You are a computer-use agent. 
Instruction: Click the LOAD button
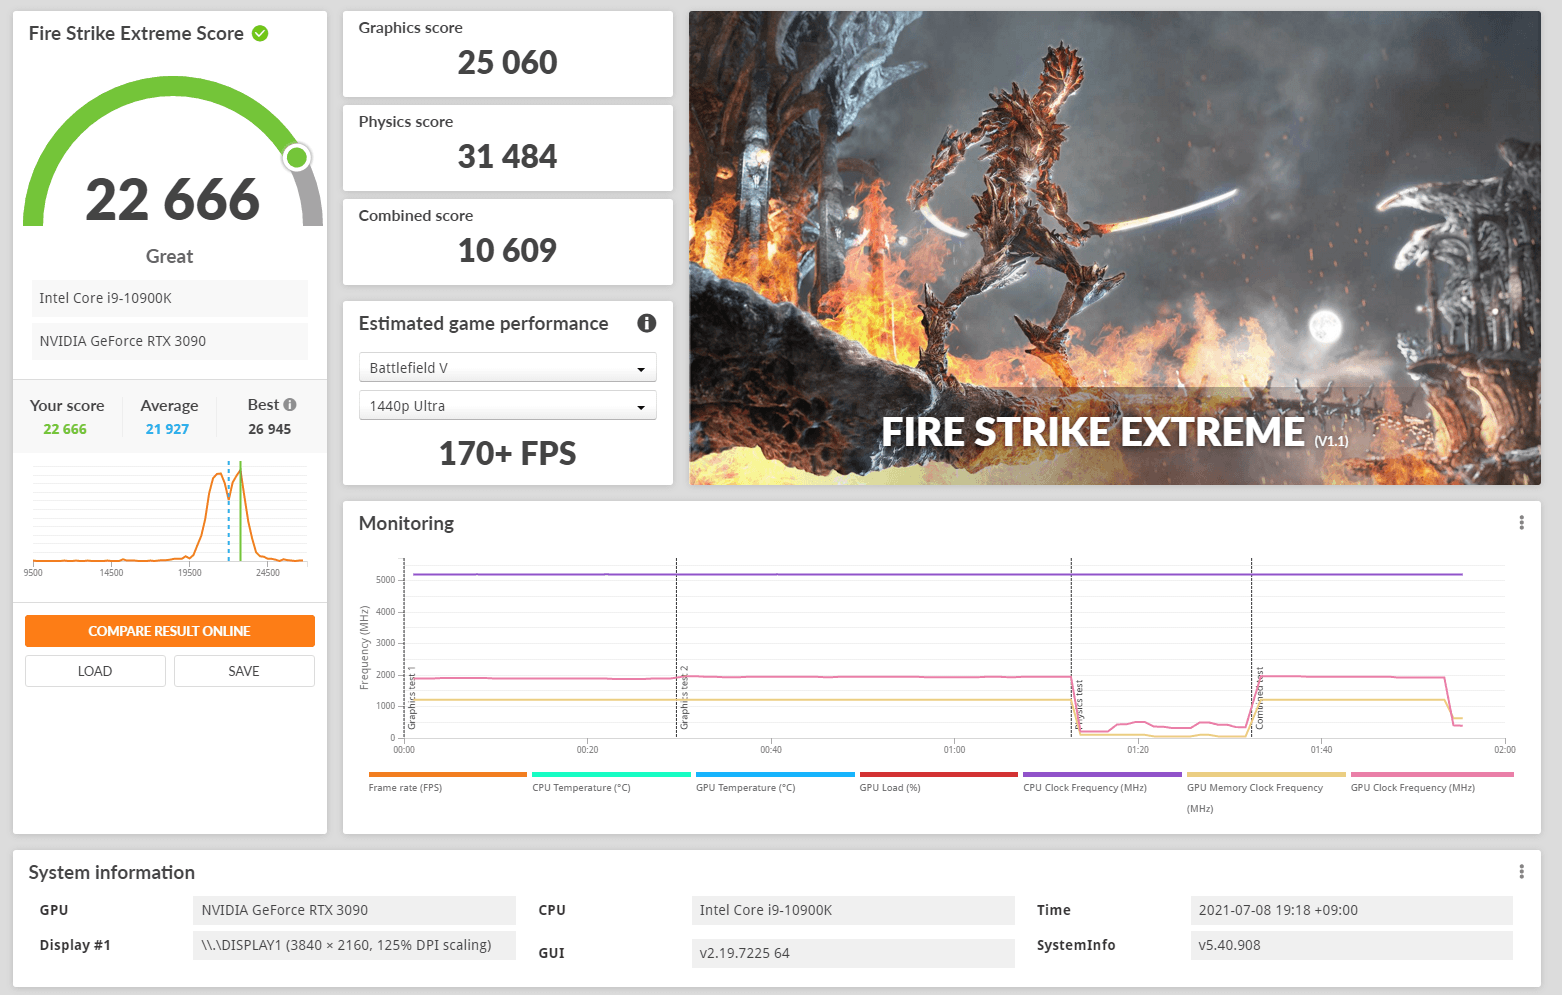(95, 671)
